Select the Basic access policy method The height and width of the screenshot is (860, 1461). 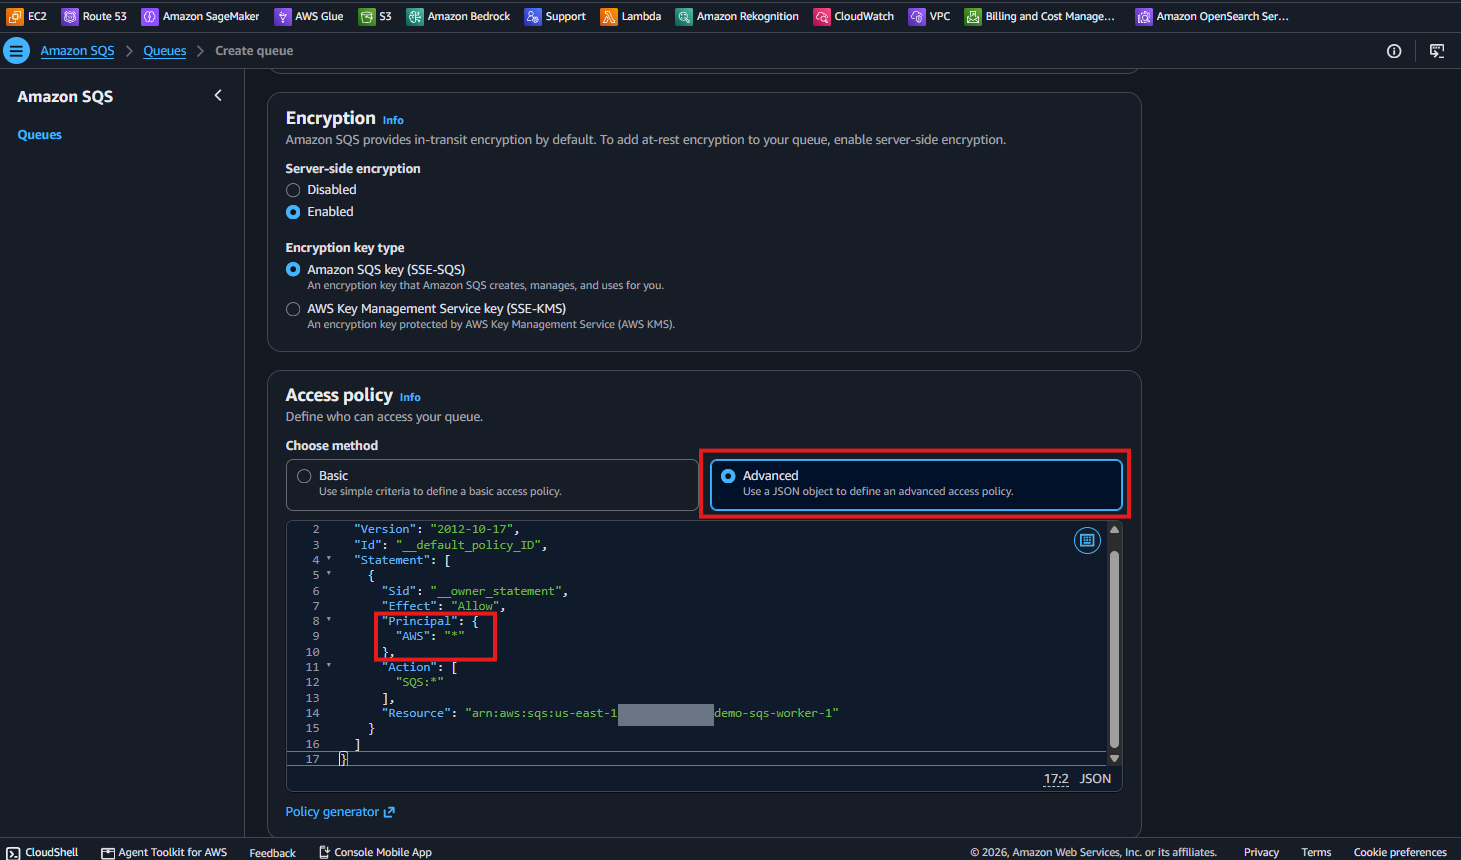point(492,485)
